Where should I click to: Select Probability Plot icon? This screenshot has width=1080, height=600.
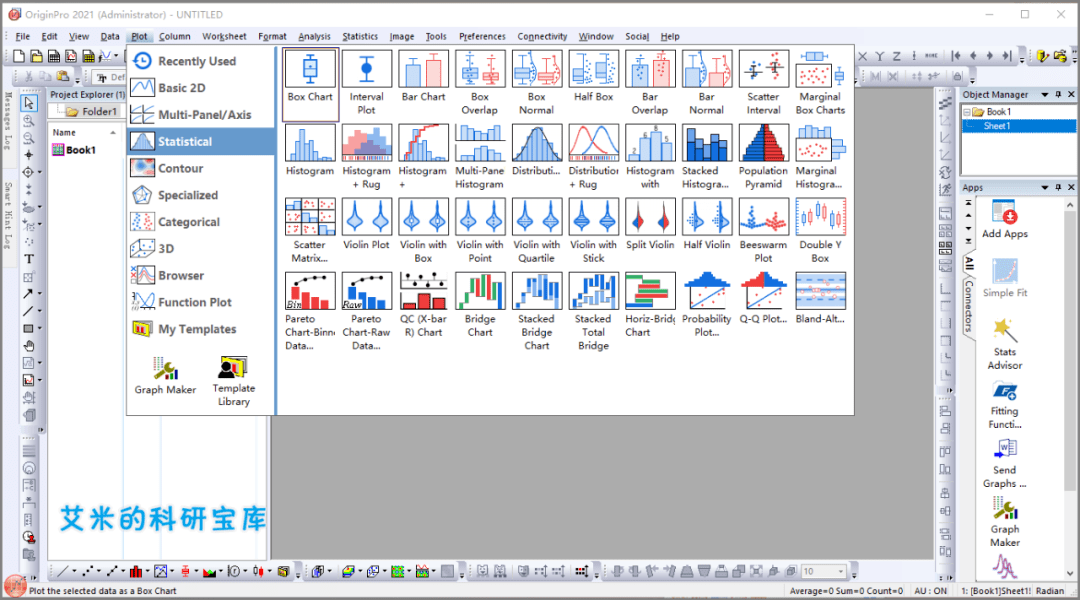(706, 304)
